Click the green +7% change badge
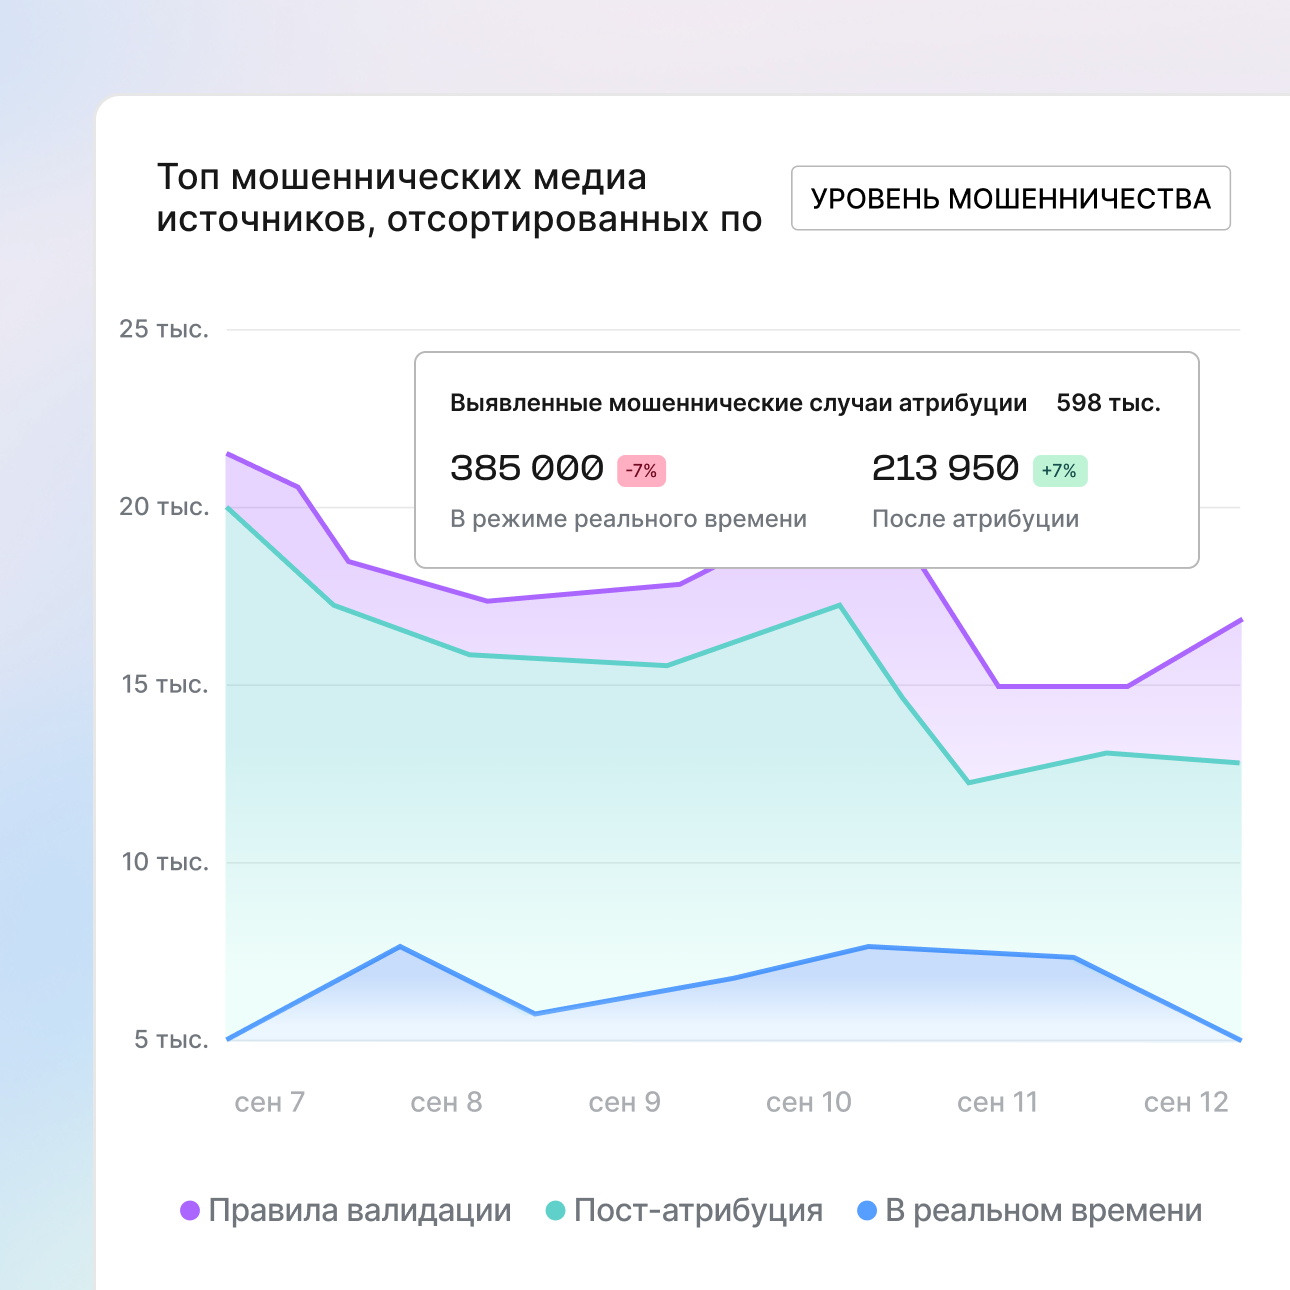The height and width of the screenshot is (1290, 1290). click(1059, 471)
